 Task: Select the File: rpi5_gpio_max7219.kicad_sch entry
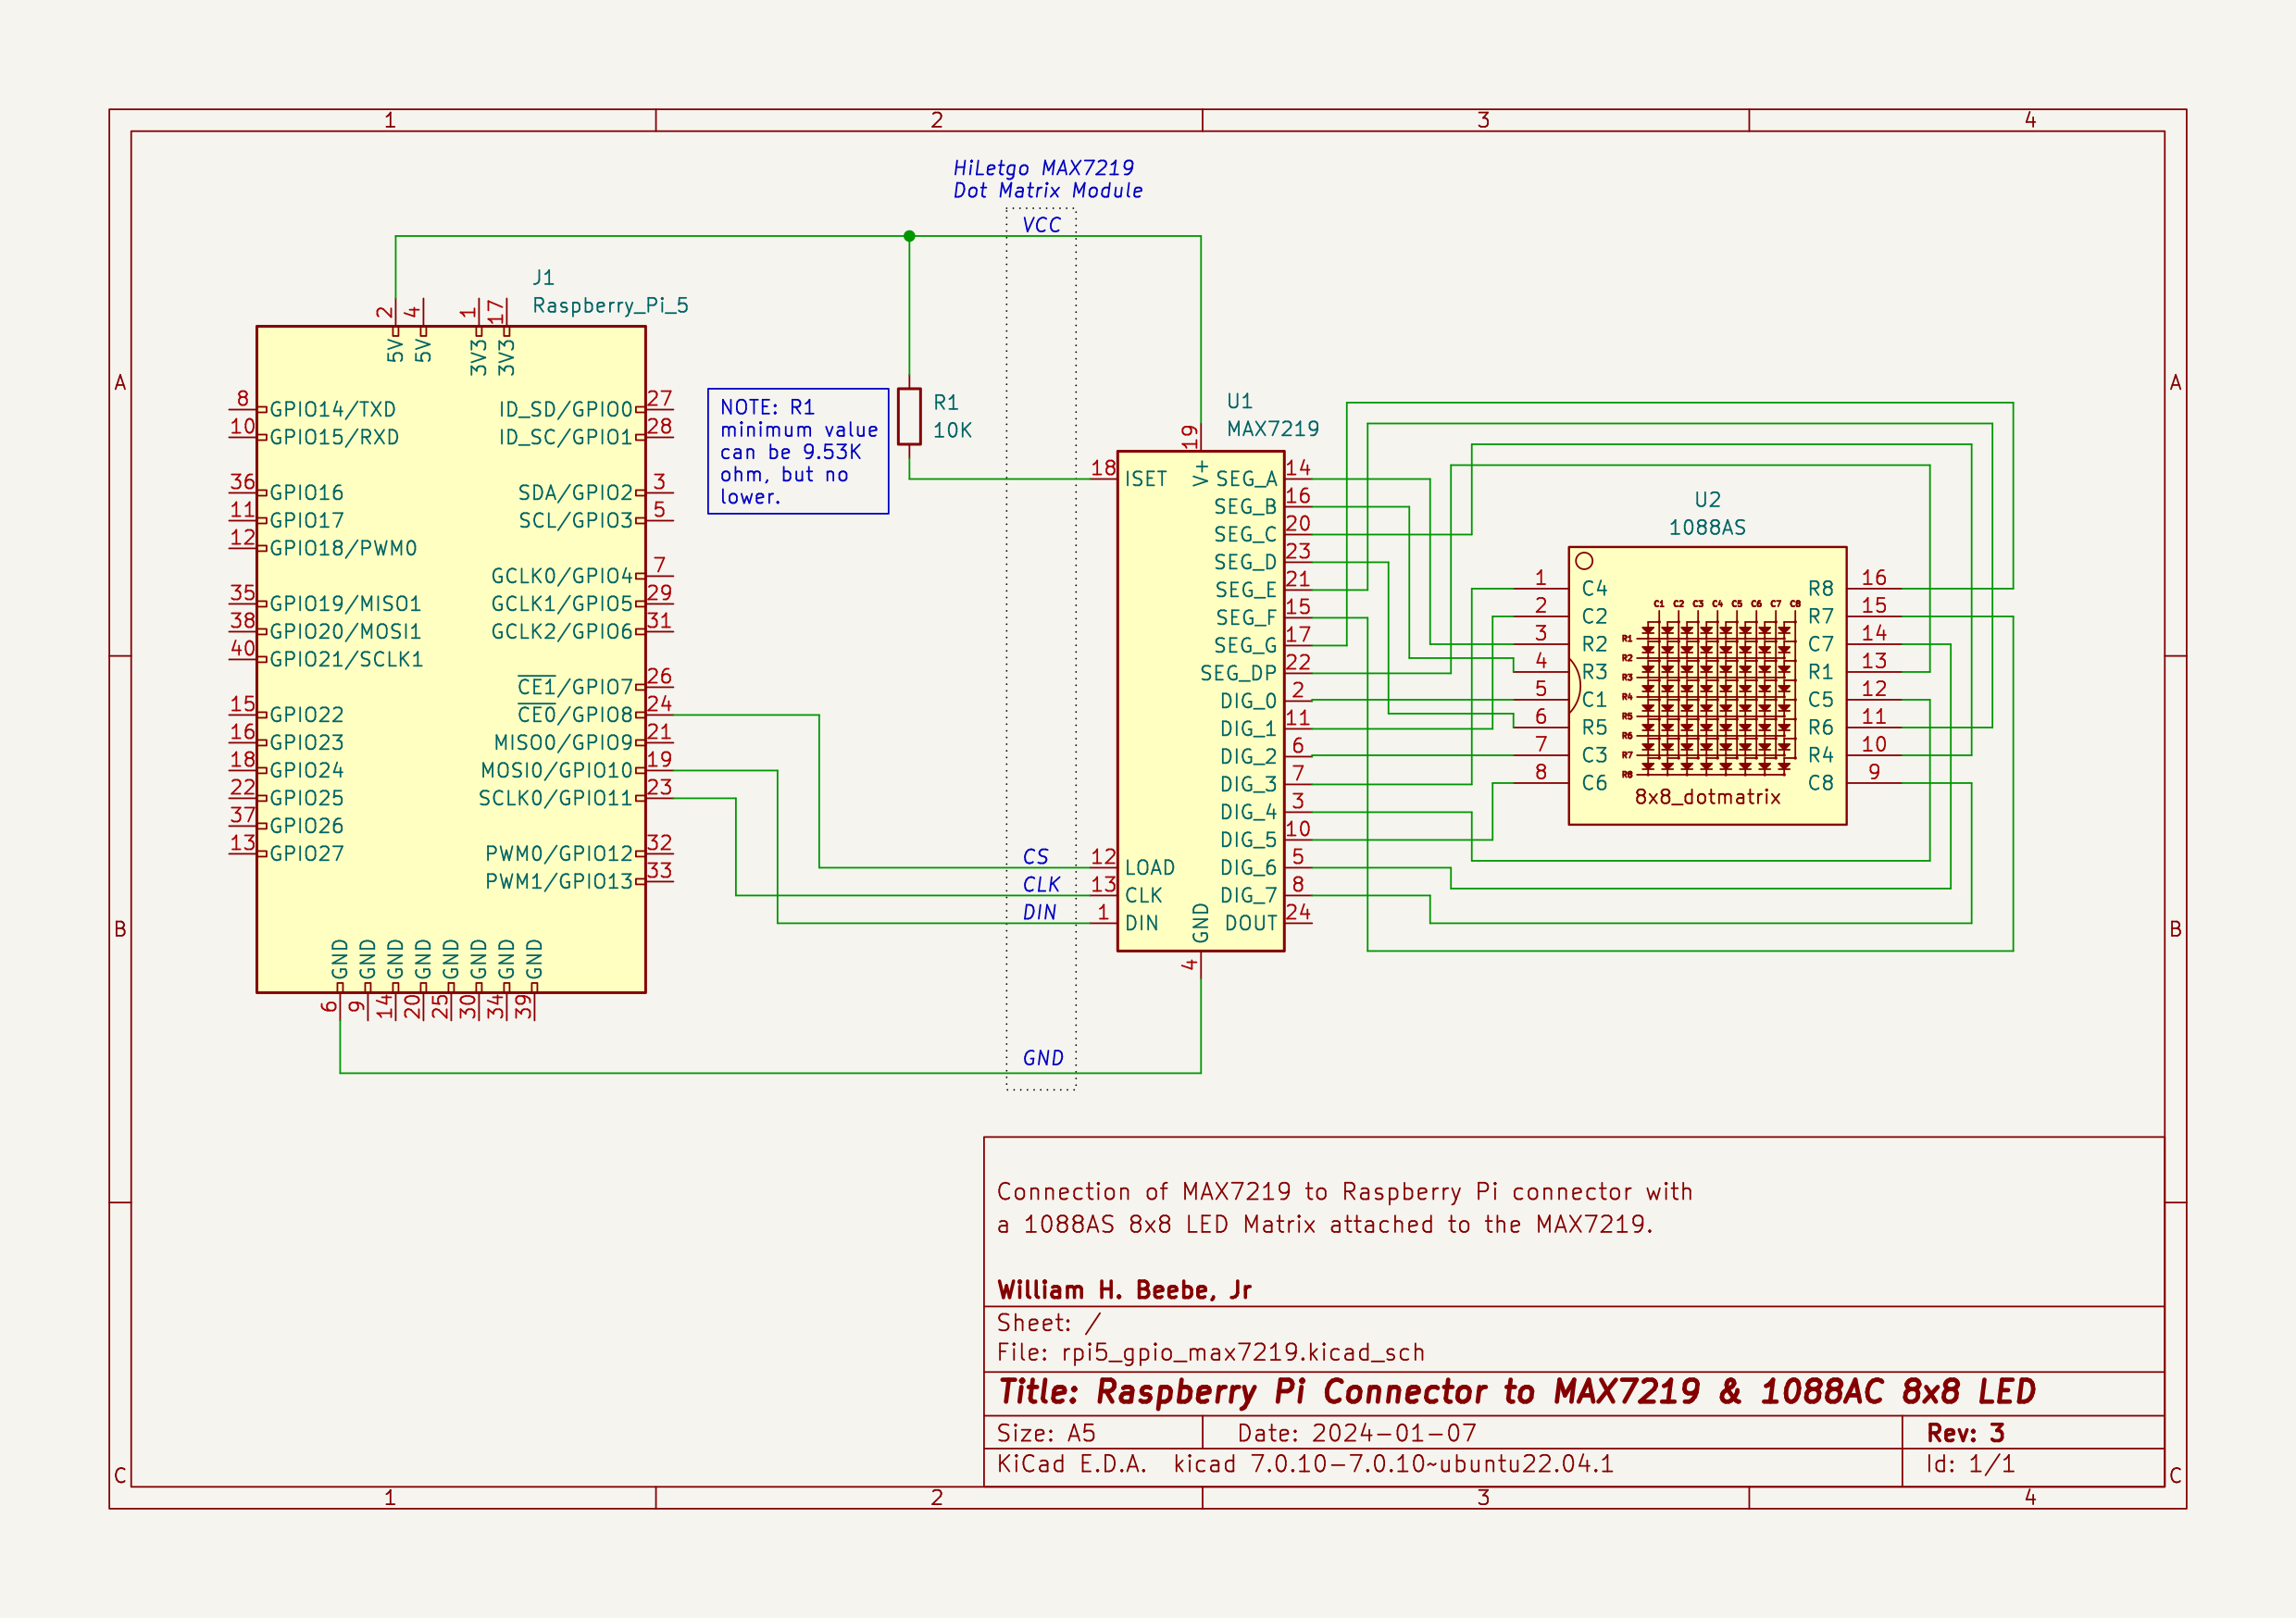1210,1352
